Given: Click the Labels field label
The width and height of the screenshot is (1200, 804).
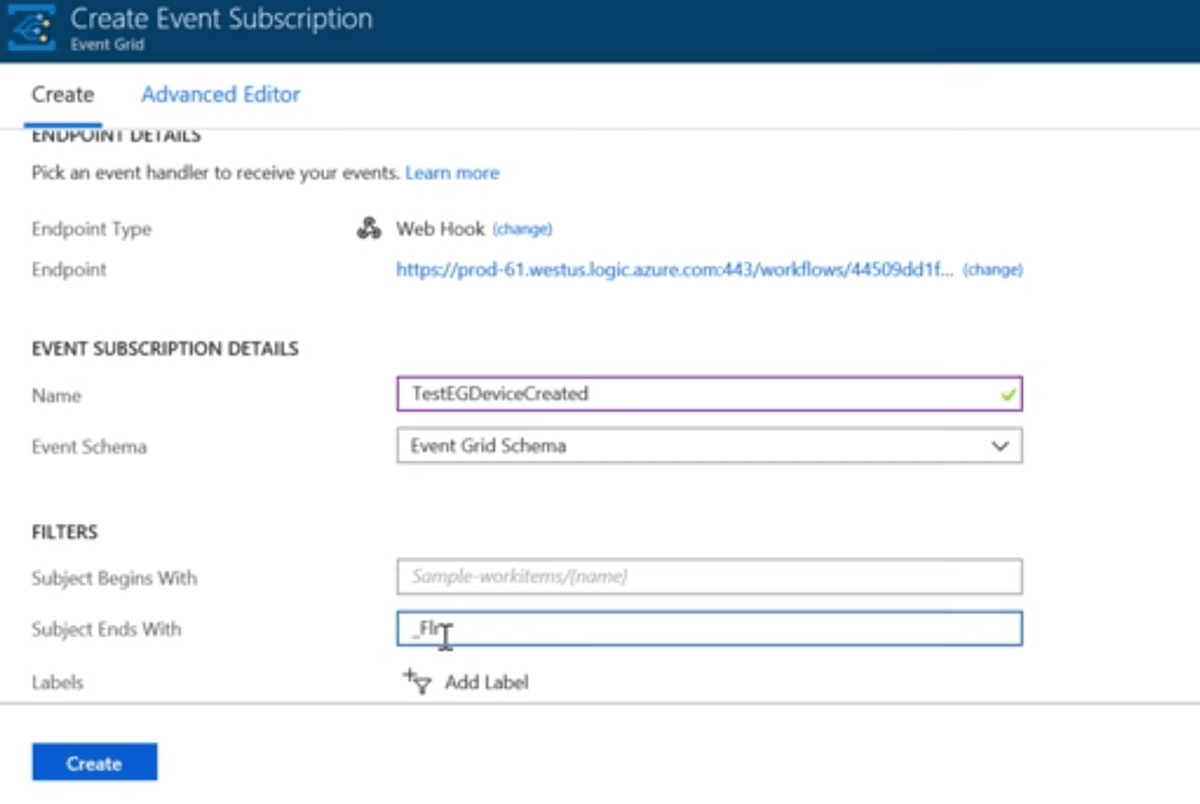Looking at the screenshot, I should (x=58, y=683).
